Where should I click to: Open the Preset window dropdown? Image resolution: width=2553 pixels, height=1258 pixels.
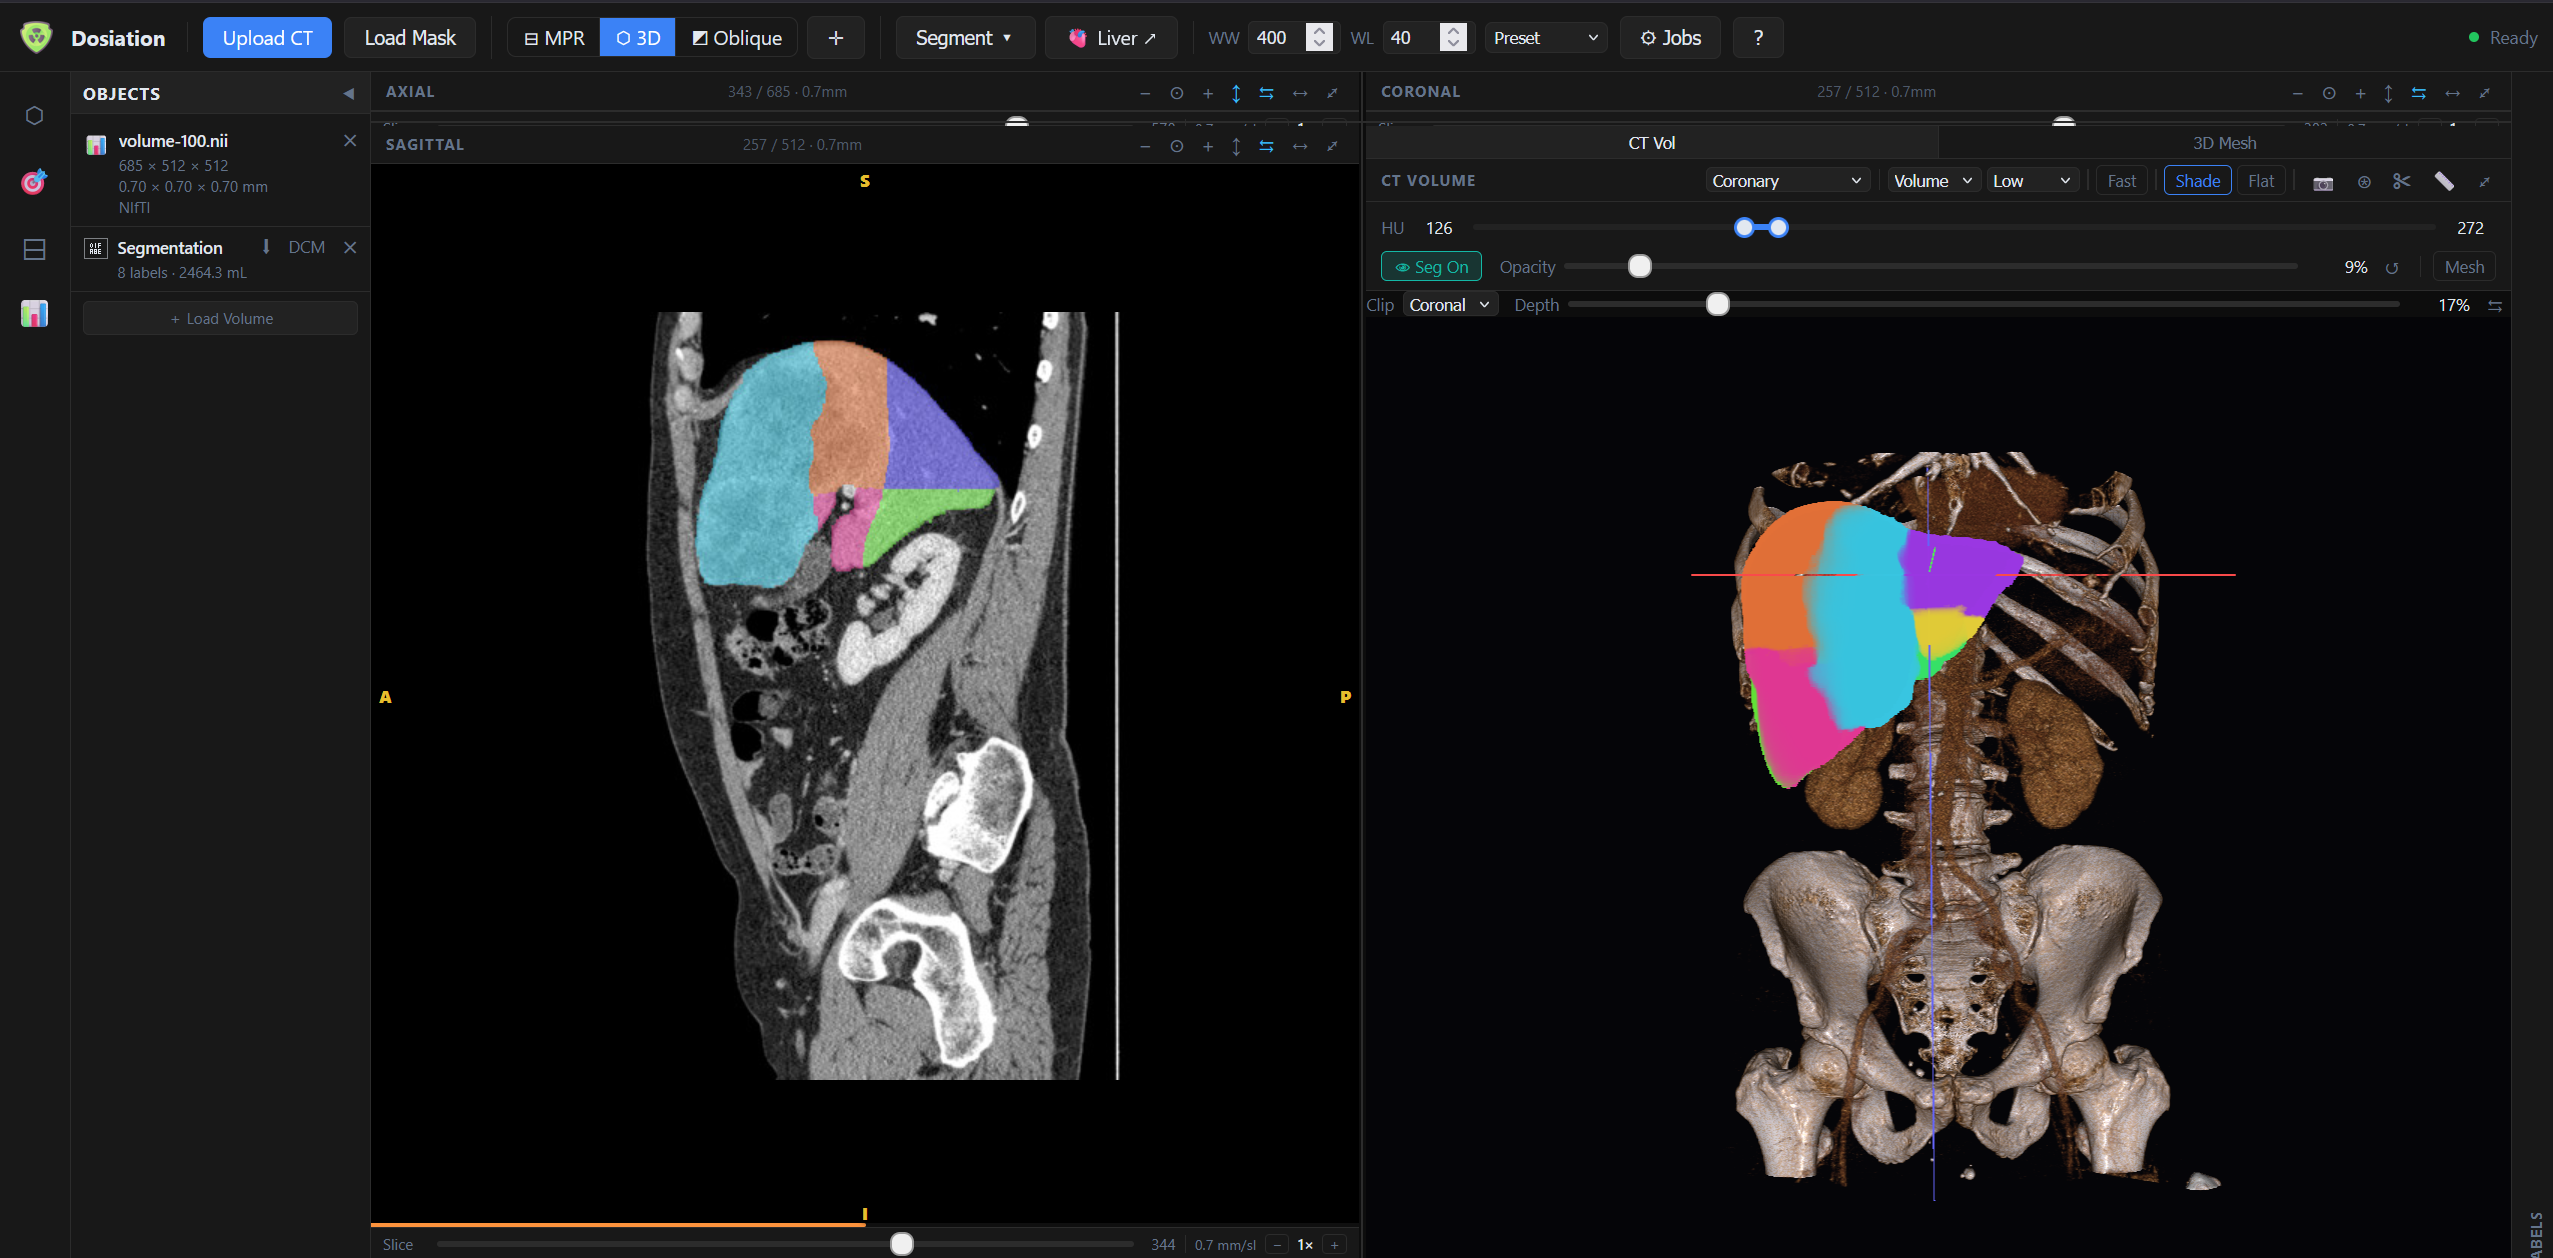point(1546,38)
